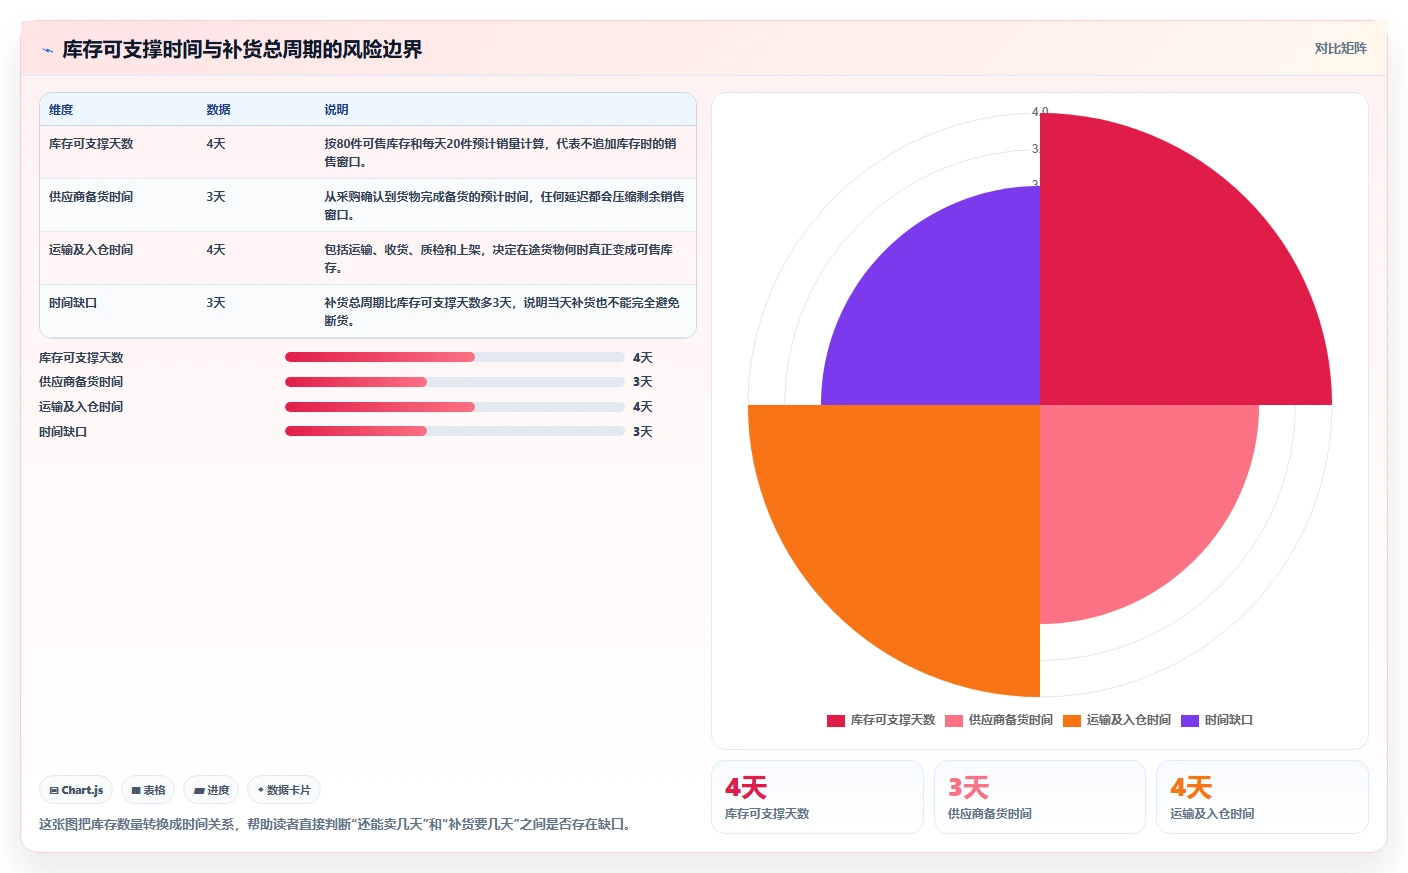The width and height of the screenshot is (1408, 873).
Task: Click the 对比矩阵 label
Action: pos(1340,48)
